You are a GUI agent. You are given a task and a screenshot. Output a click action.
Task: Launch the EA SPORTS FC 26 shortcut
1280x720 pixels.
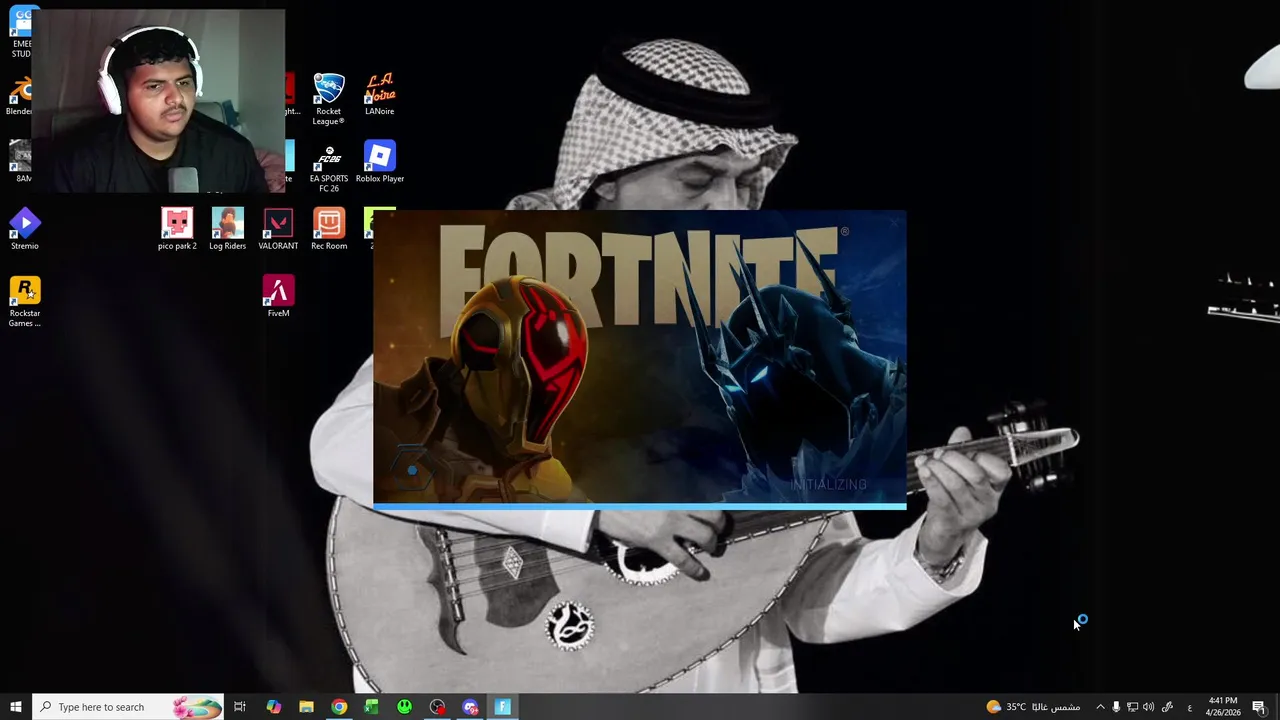(328, 168)
